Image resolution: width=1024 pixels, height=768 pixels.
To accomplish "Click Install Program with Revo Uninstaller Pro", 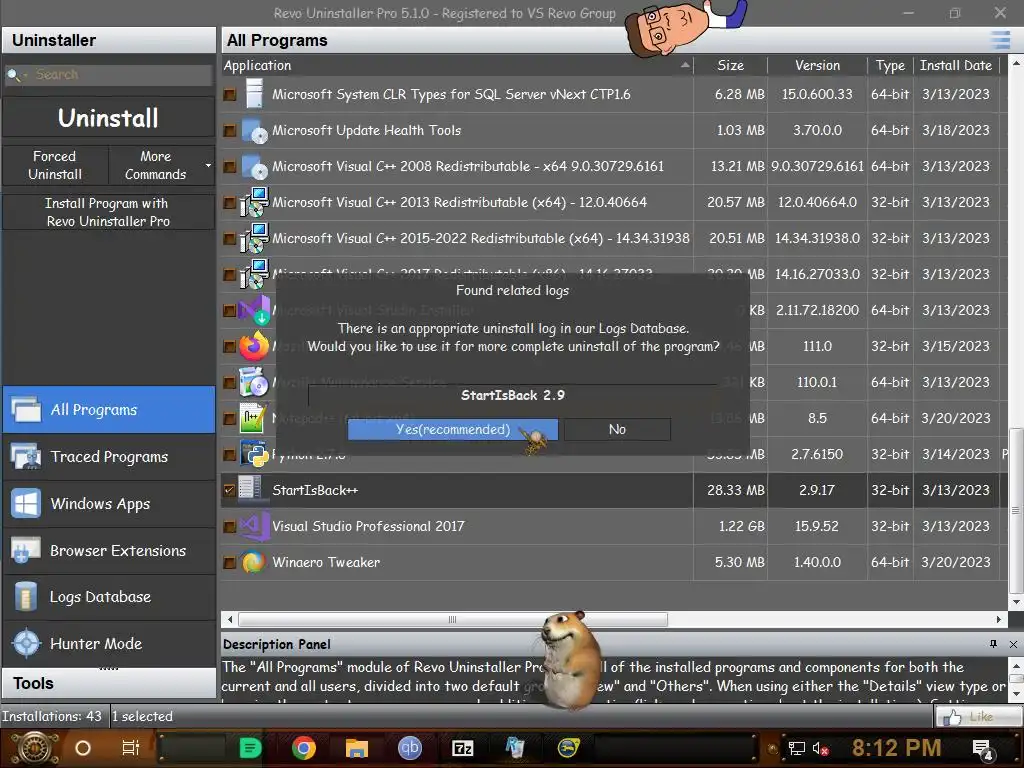I will pyautogui.click(x=108, y=212).
